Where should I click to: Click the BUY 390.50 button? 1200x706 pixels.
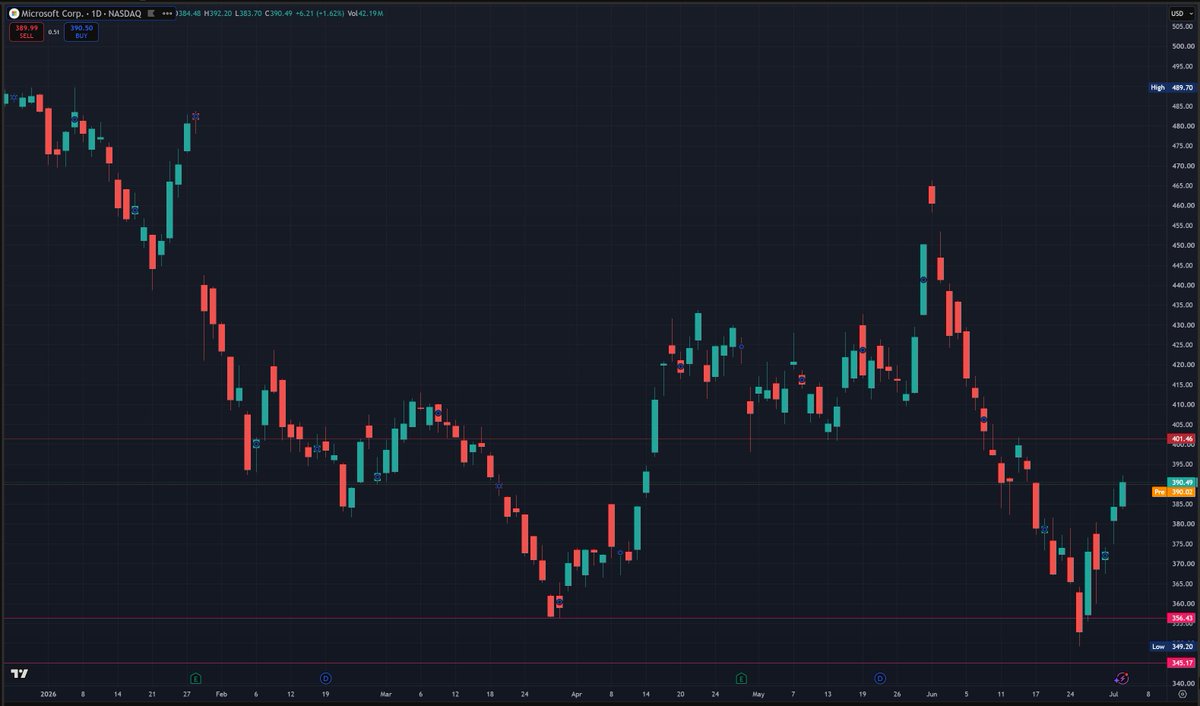click(x=82, y=31)
